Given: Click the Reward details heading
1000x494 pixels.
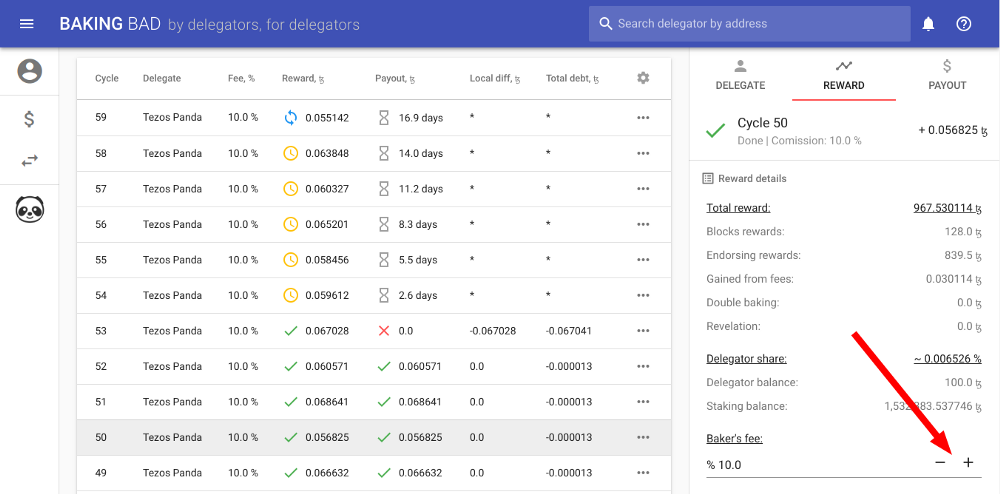Looking at the screenshot, I should 752,178.
